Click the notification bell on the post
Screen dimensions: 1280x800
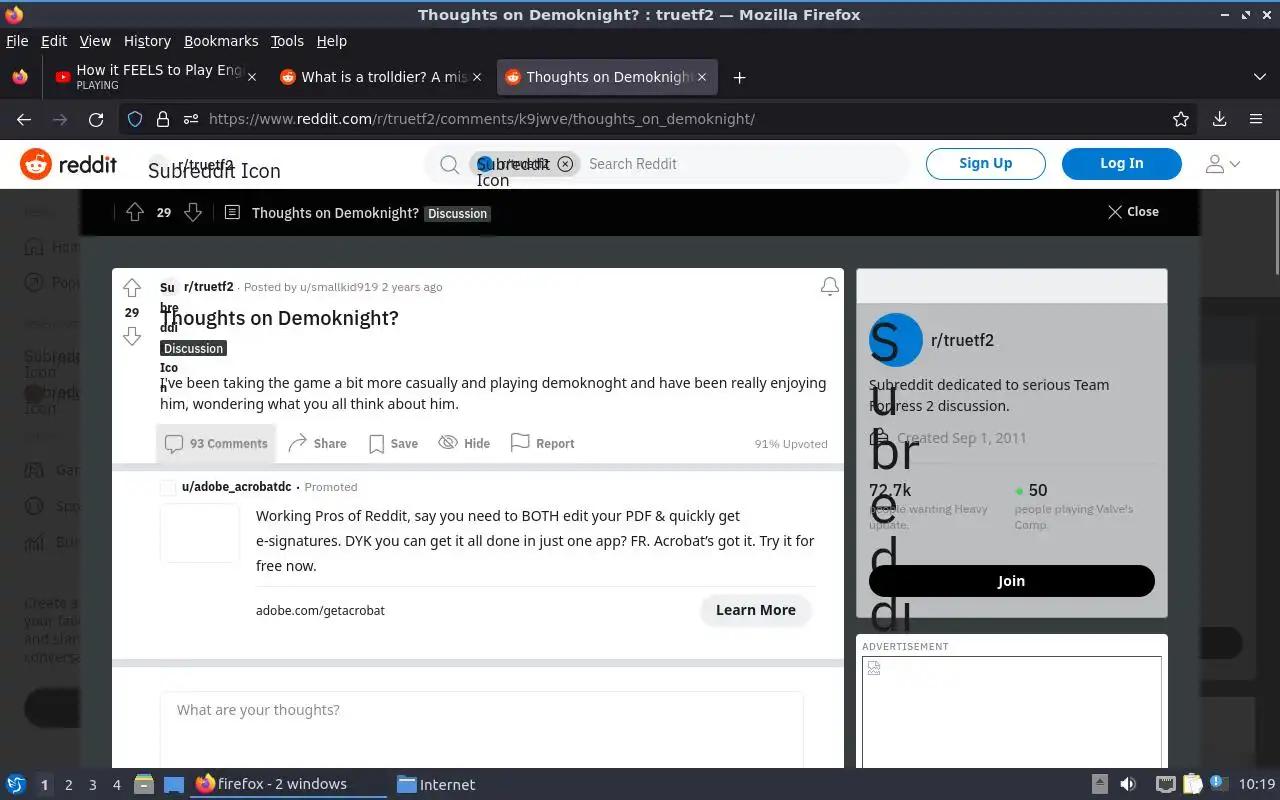point(829,287)
